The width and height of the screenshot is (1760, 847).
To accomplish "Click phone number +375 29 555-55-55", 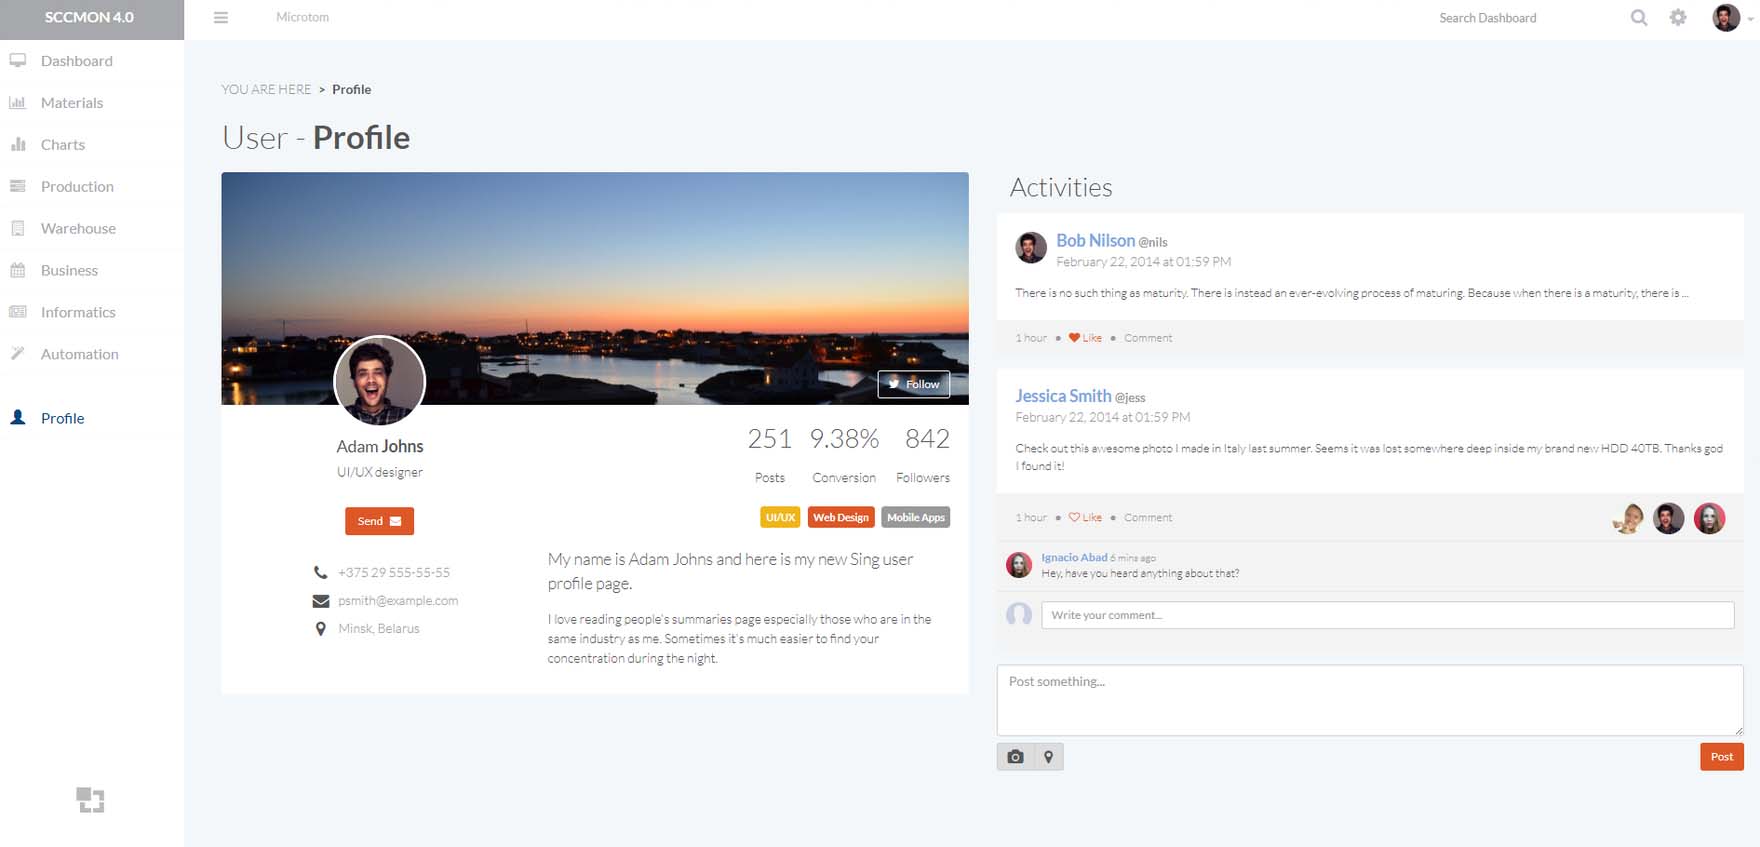I will pos(394,573).
